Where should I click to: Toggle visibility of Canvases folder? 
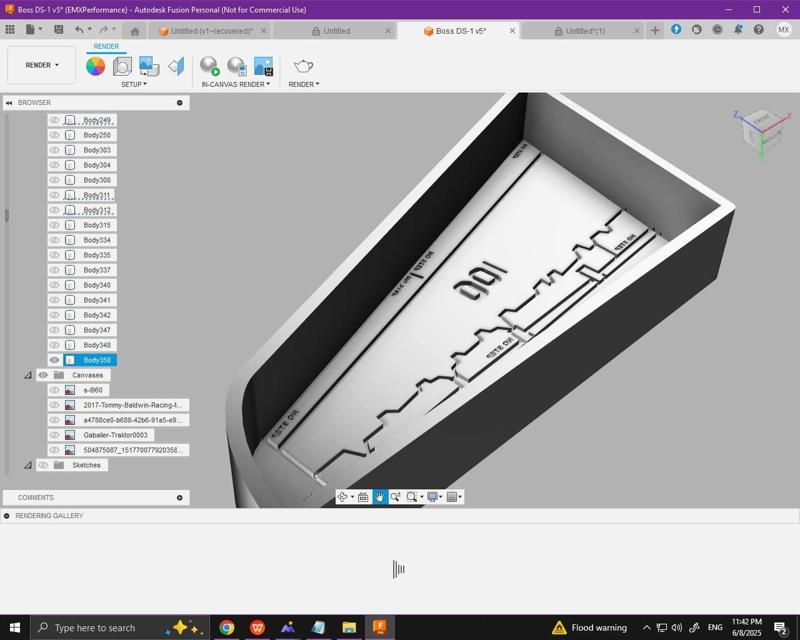tap(43, 375)
